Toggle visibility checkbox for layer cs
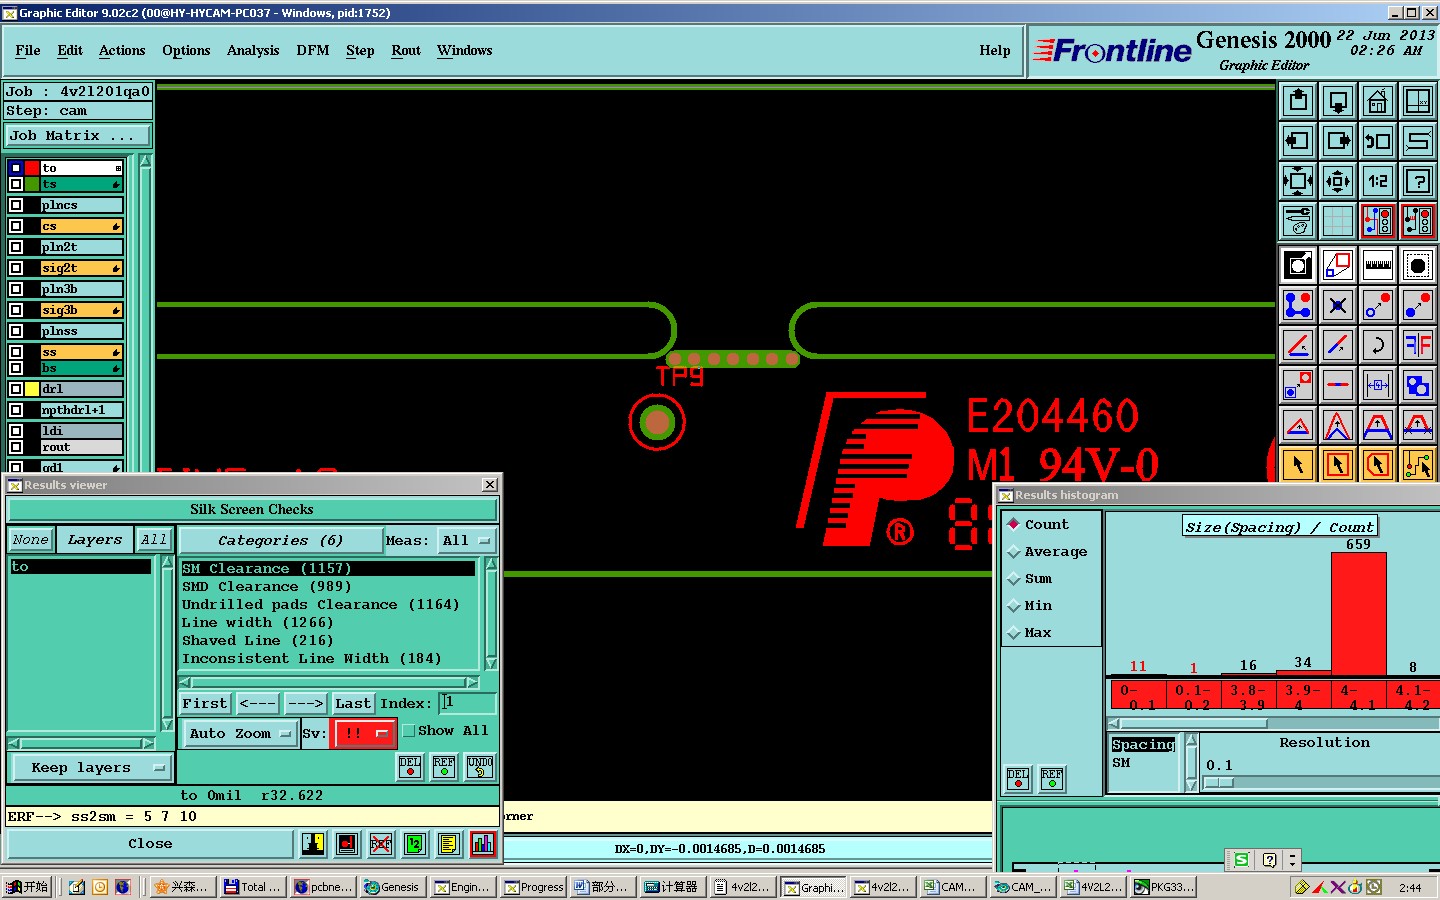The width and height of the screenshot is (1440, 900). [16, 226]
